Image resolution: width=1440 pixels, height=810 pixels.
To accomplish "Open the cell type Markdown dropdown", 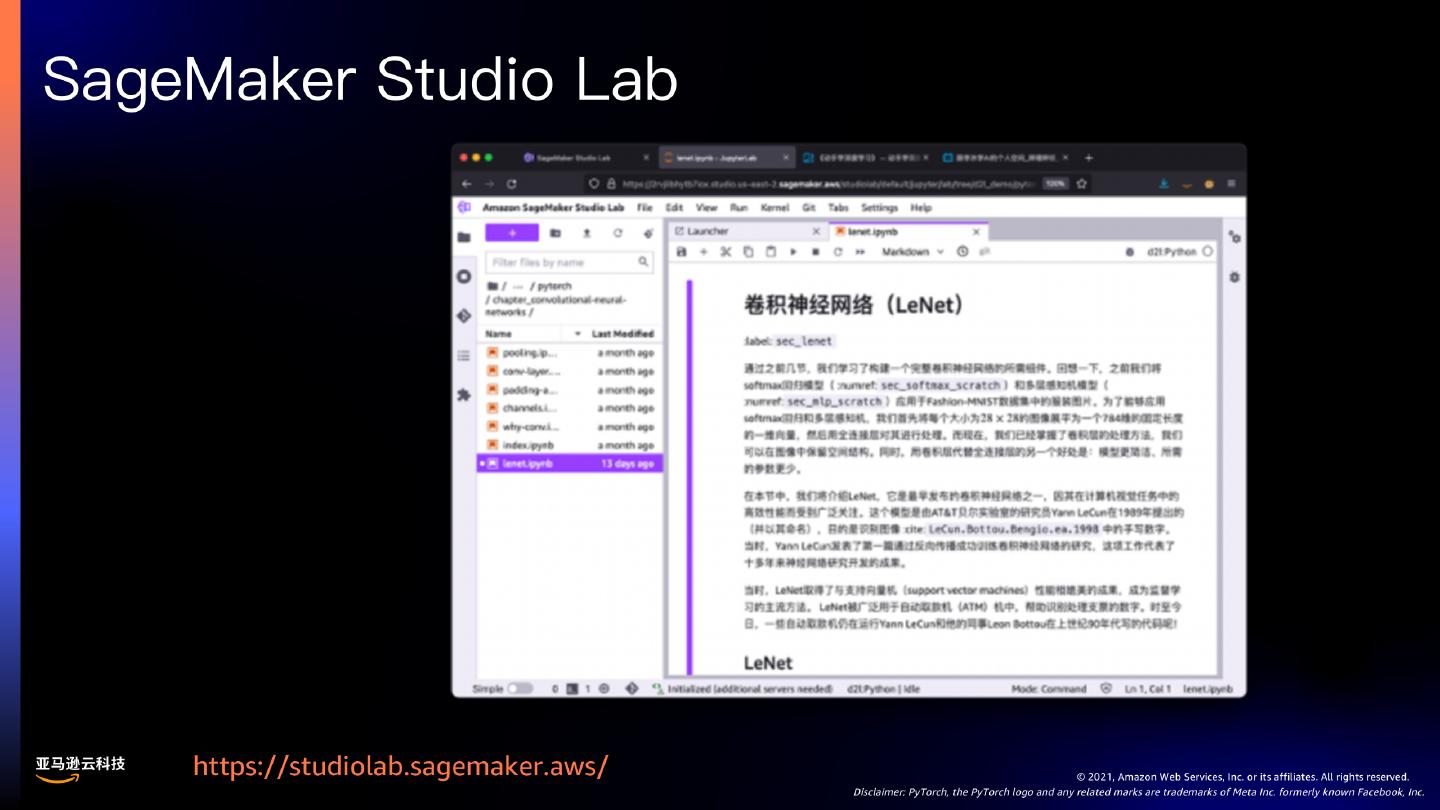I will click(912, 252).
